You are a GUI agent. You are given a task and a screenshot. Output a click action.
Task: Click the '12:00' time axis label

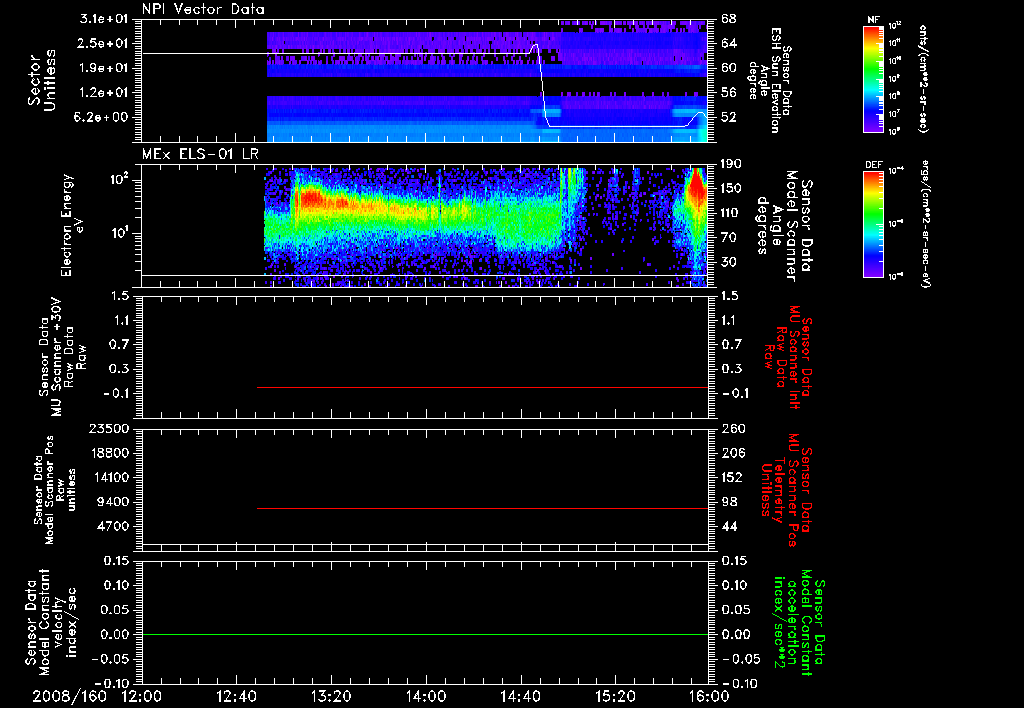click(142, 696)
